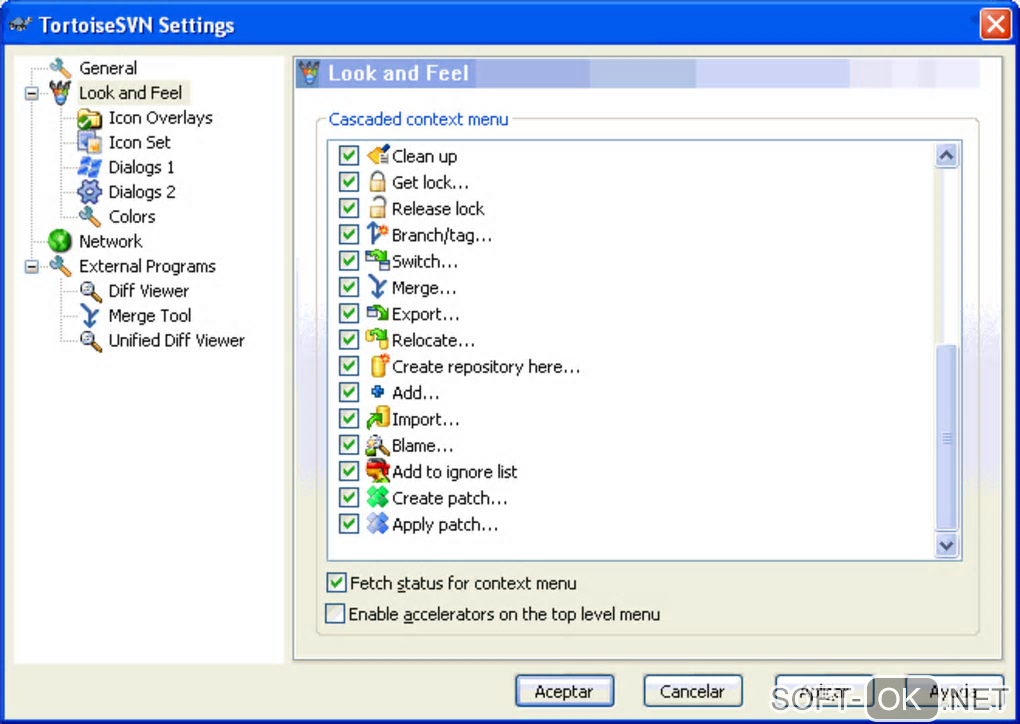Screen dimensions: 1020x724
Task: Click the External Programs wrench icon
Action: (x=60, y=265)
